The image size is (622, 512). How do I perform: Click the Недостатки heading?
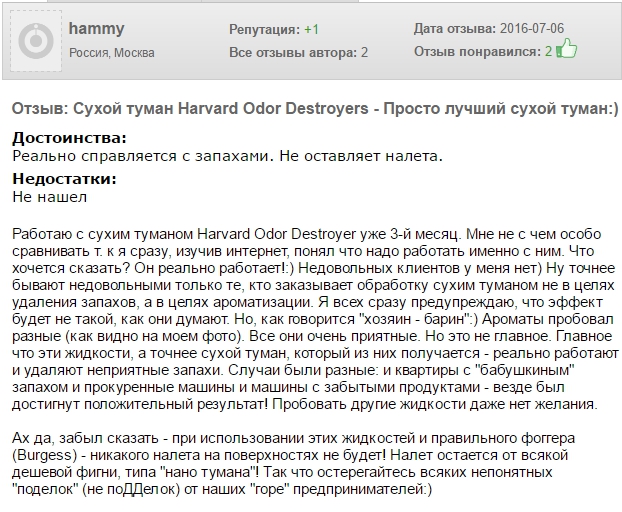pos(65,178)
